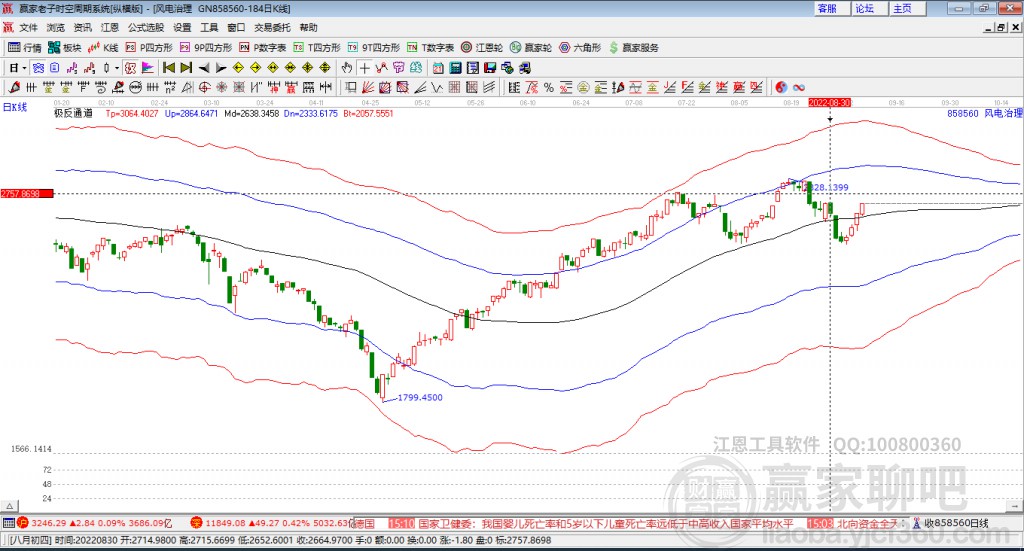
Task: Open the 浏览 menu
Action: pyautogui.click(x=56, y=27)
